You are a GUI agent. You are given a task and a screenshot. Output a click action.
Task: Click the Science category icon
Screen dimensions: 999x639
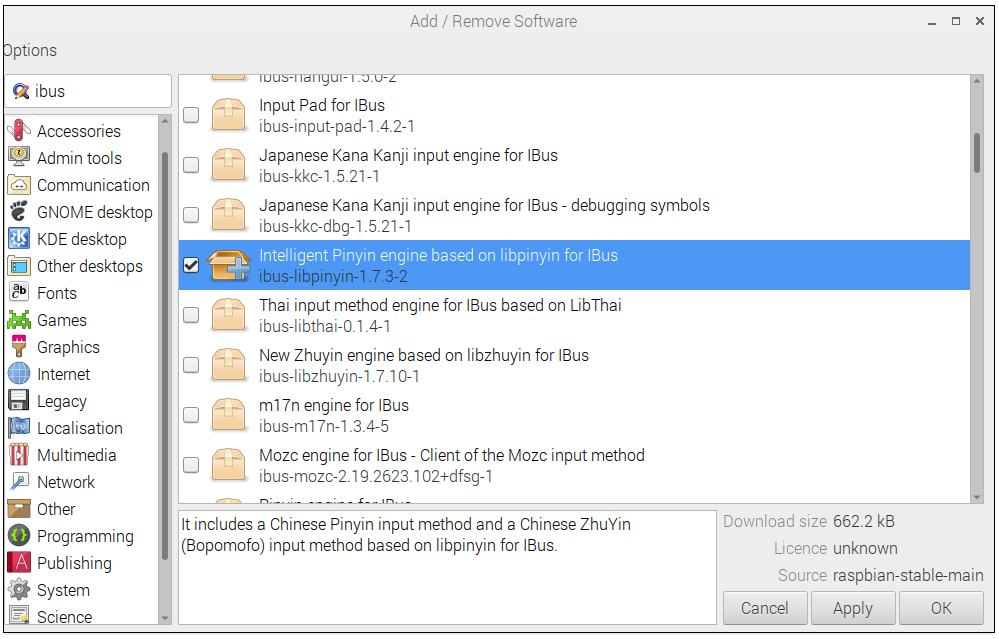(19, 615)
